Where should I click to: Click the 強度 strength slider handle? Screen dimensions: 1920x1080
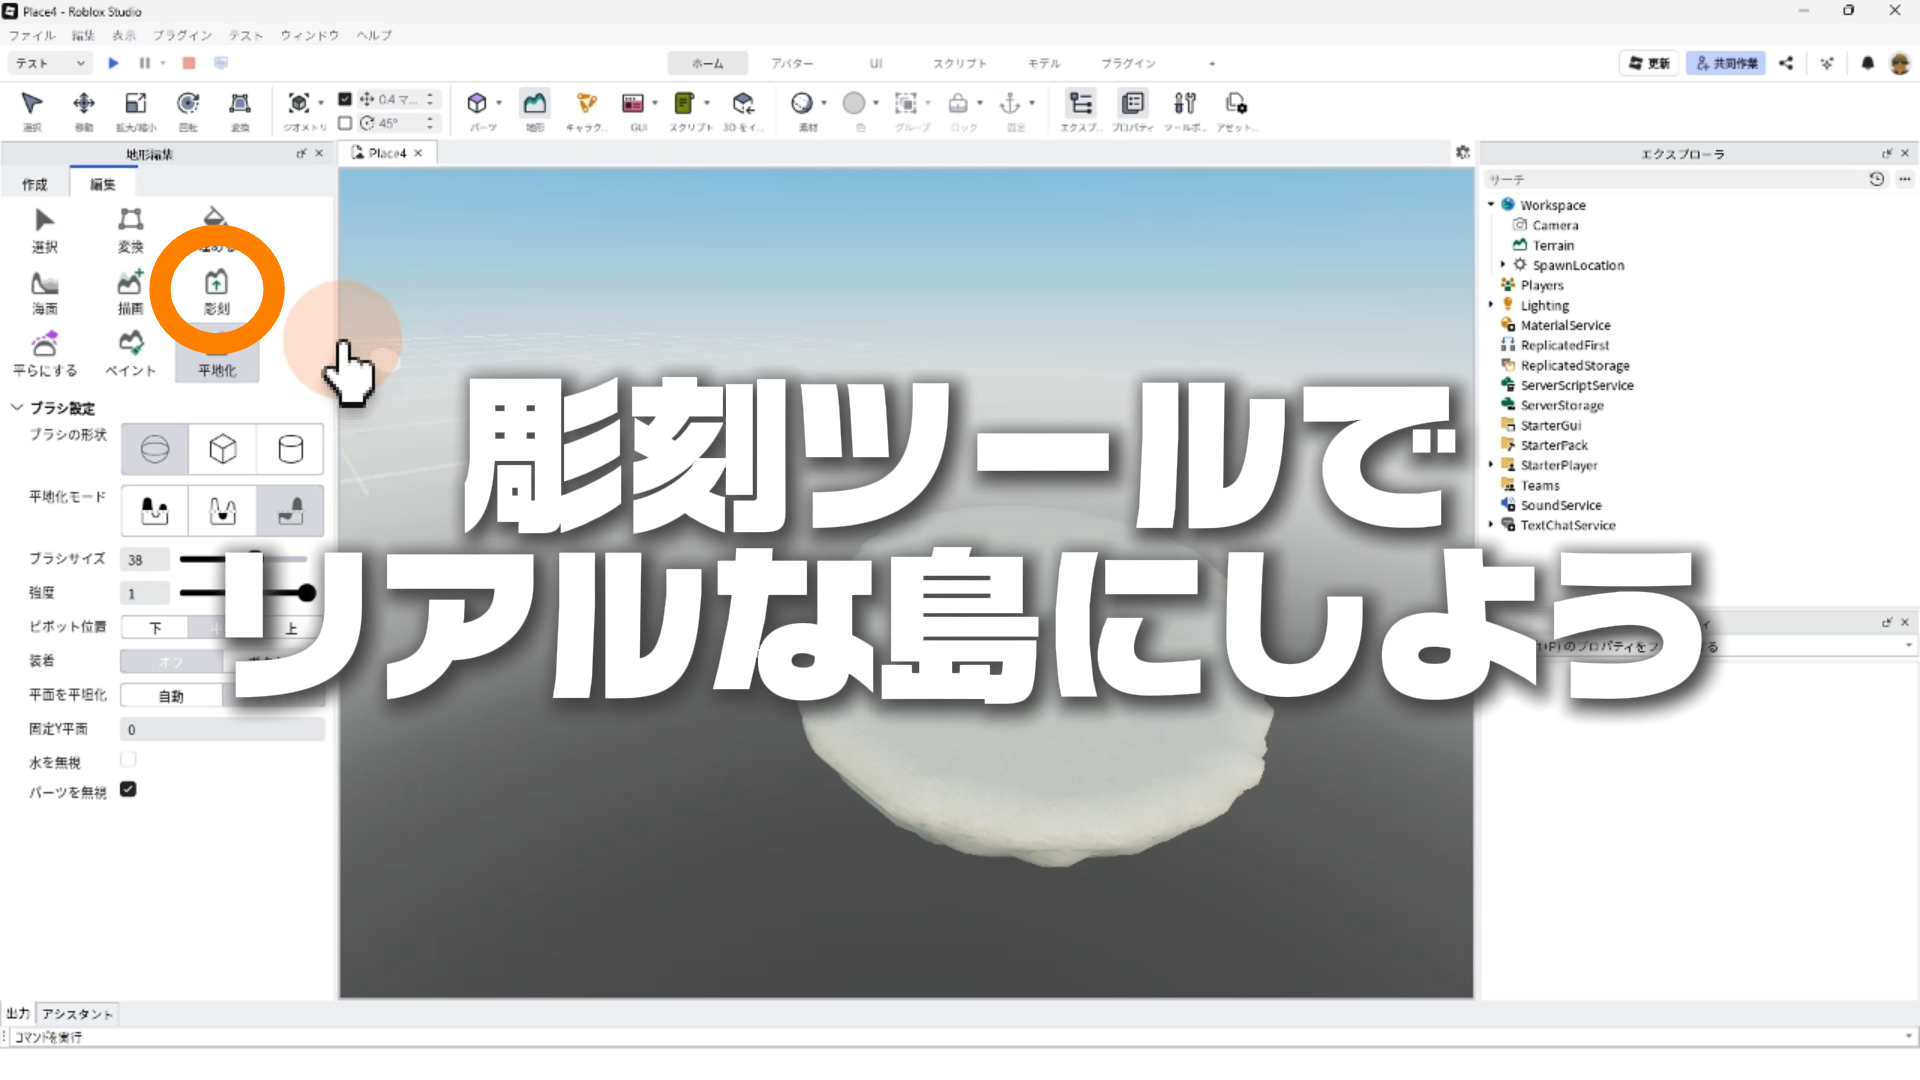(x=306, y=593)
